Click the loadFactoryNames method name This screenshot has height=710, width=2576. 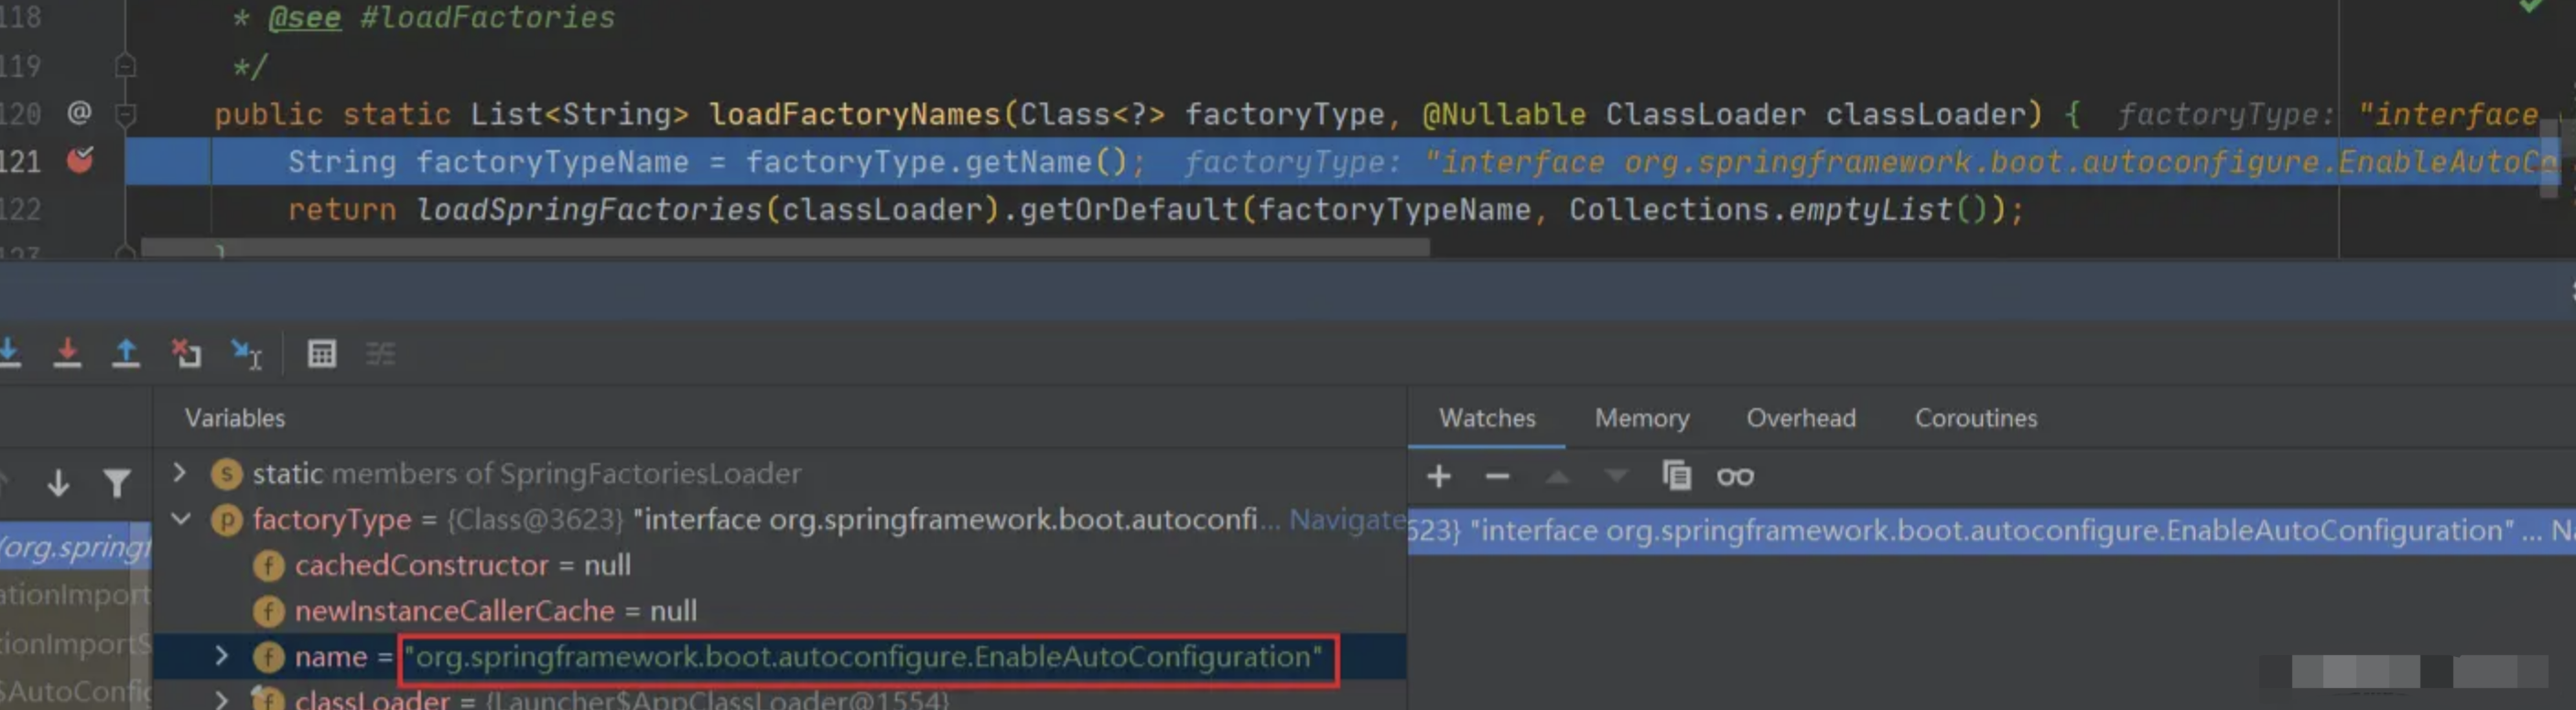[x=855, y=114]
